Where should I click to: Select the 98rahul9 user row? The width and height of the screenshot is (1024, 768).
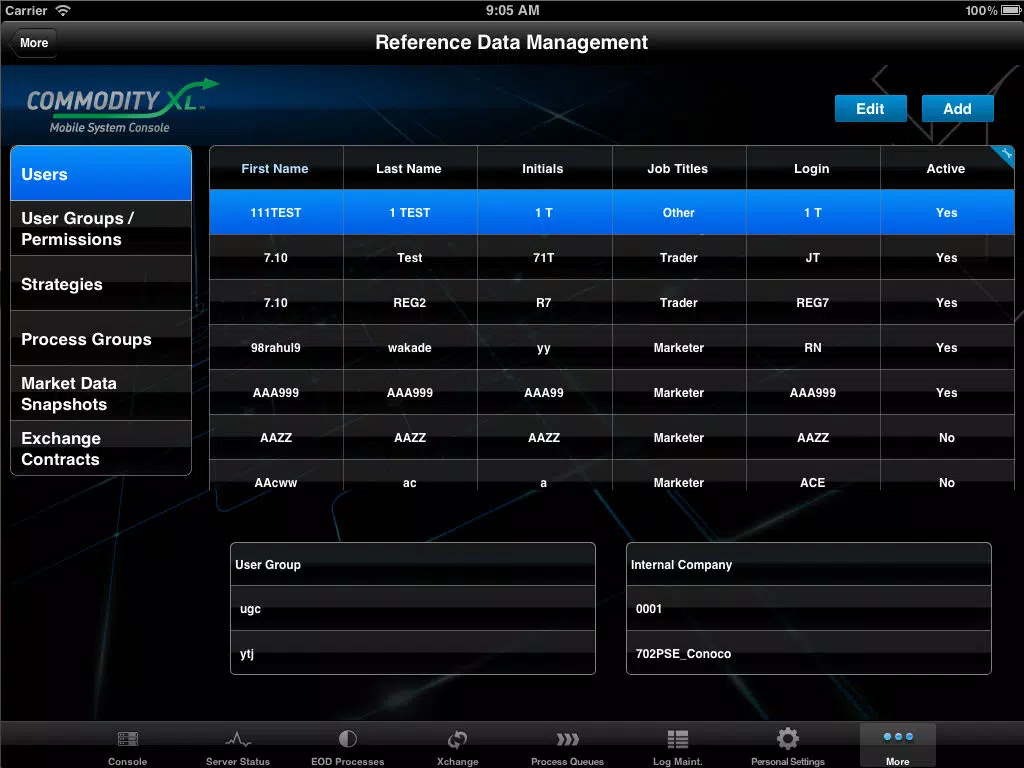[x=612, y=347]
